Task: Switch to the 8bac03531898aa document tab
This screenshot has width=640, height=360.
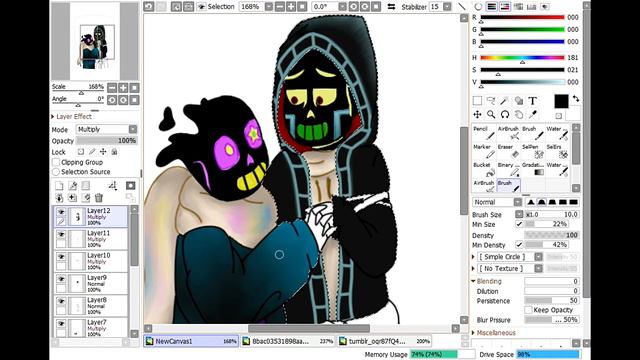Action: click(x=288, y=341)
